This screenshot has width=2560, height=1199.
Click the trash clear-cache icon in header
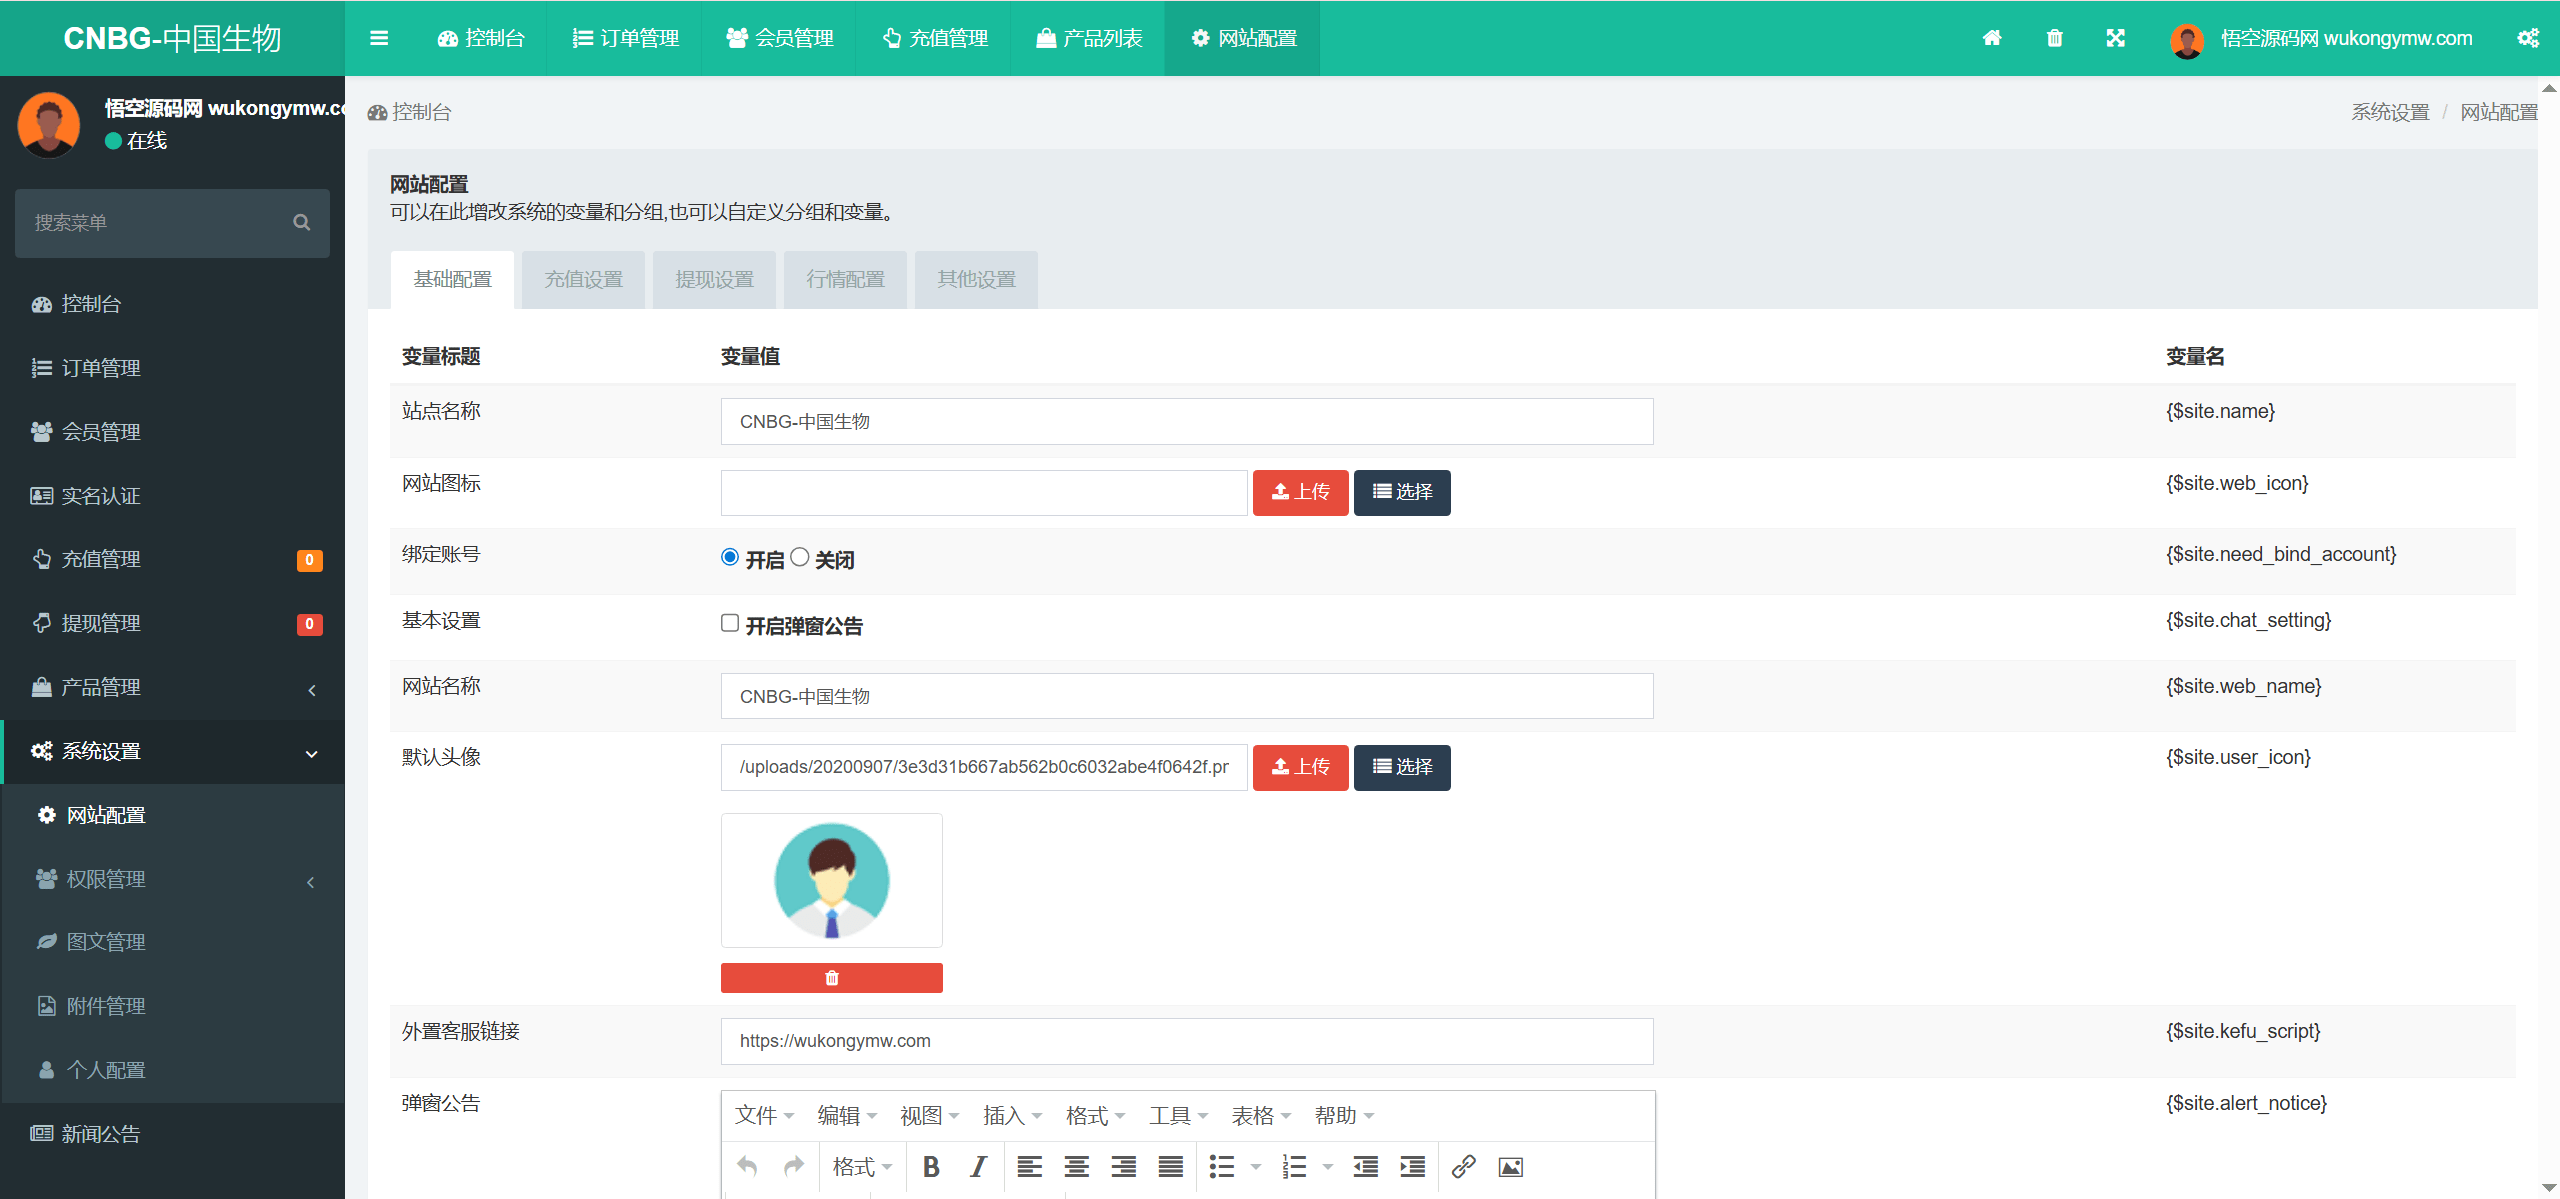click(2054, 38)
